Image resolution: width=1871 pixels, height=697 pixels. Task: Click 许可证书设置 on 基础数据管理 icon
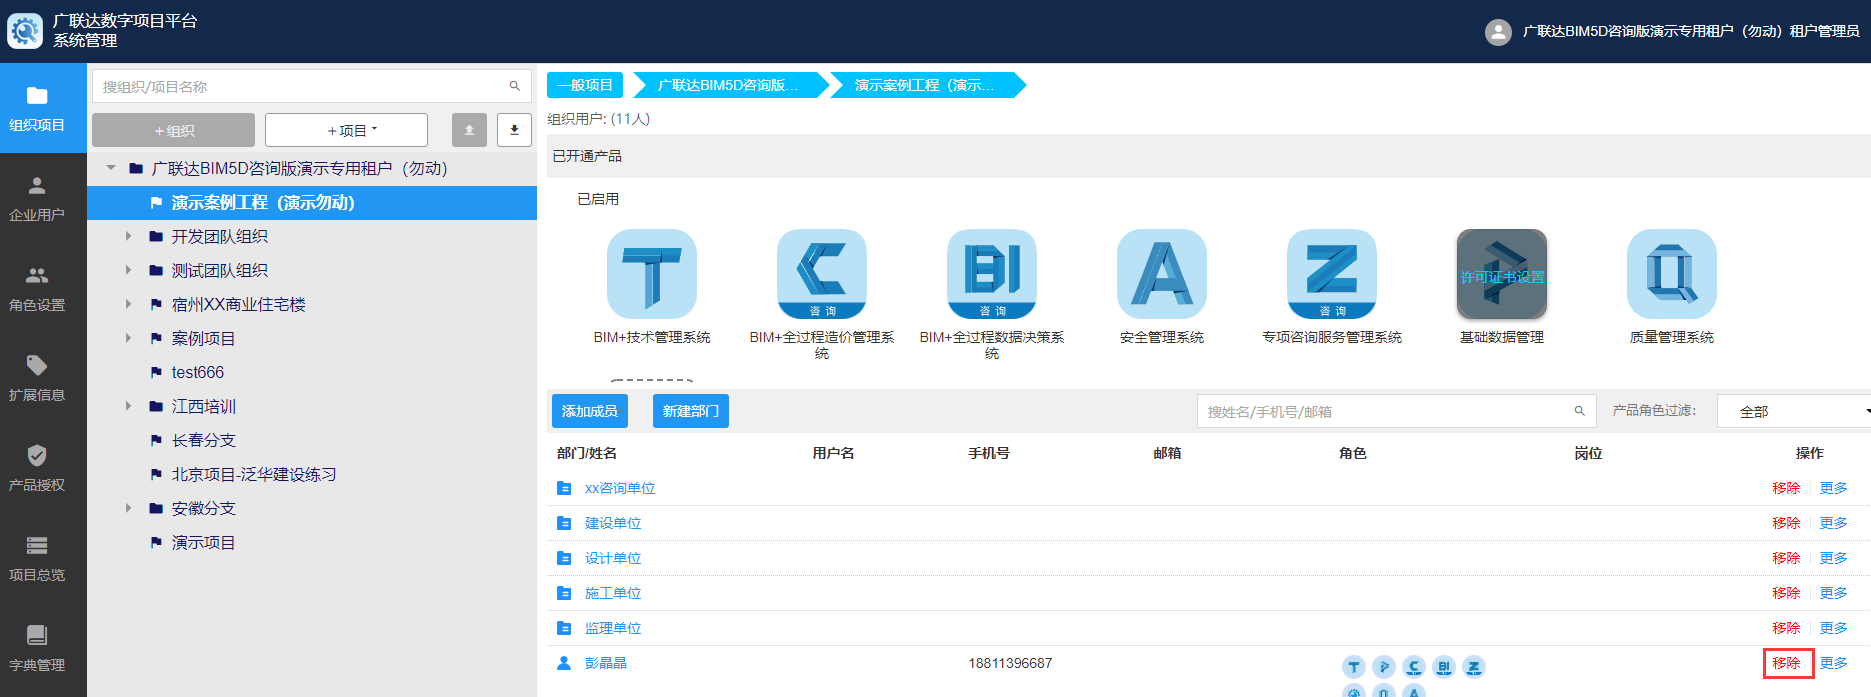[x=1502, y=277]
